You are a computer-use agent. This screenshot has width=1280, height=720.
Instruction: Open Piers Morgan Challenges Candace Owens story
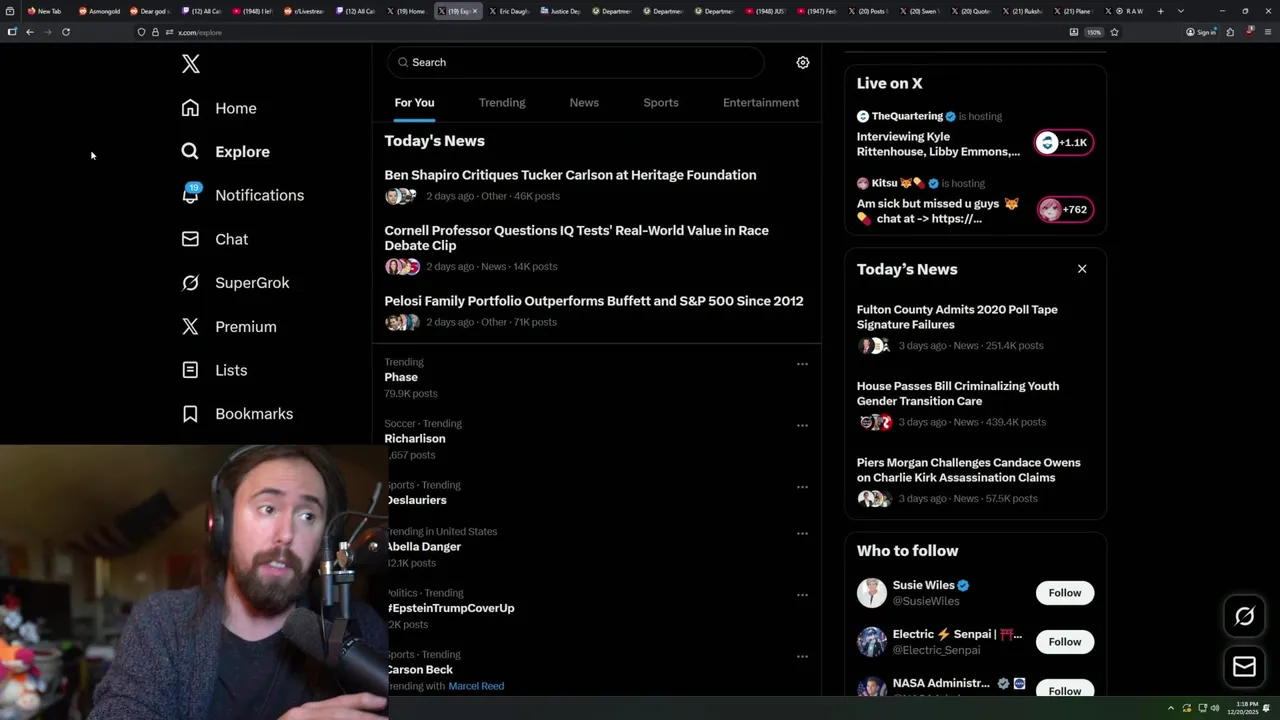(x=969, y=470)
